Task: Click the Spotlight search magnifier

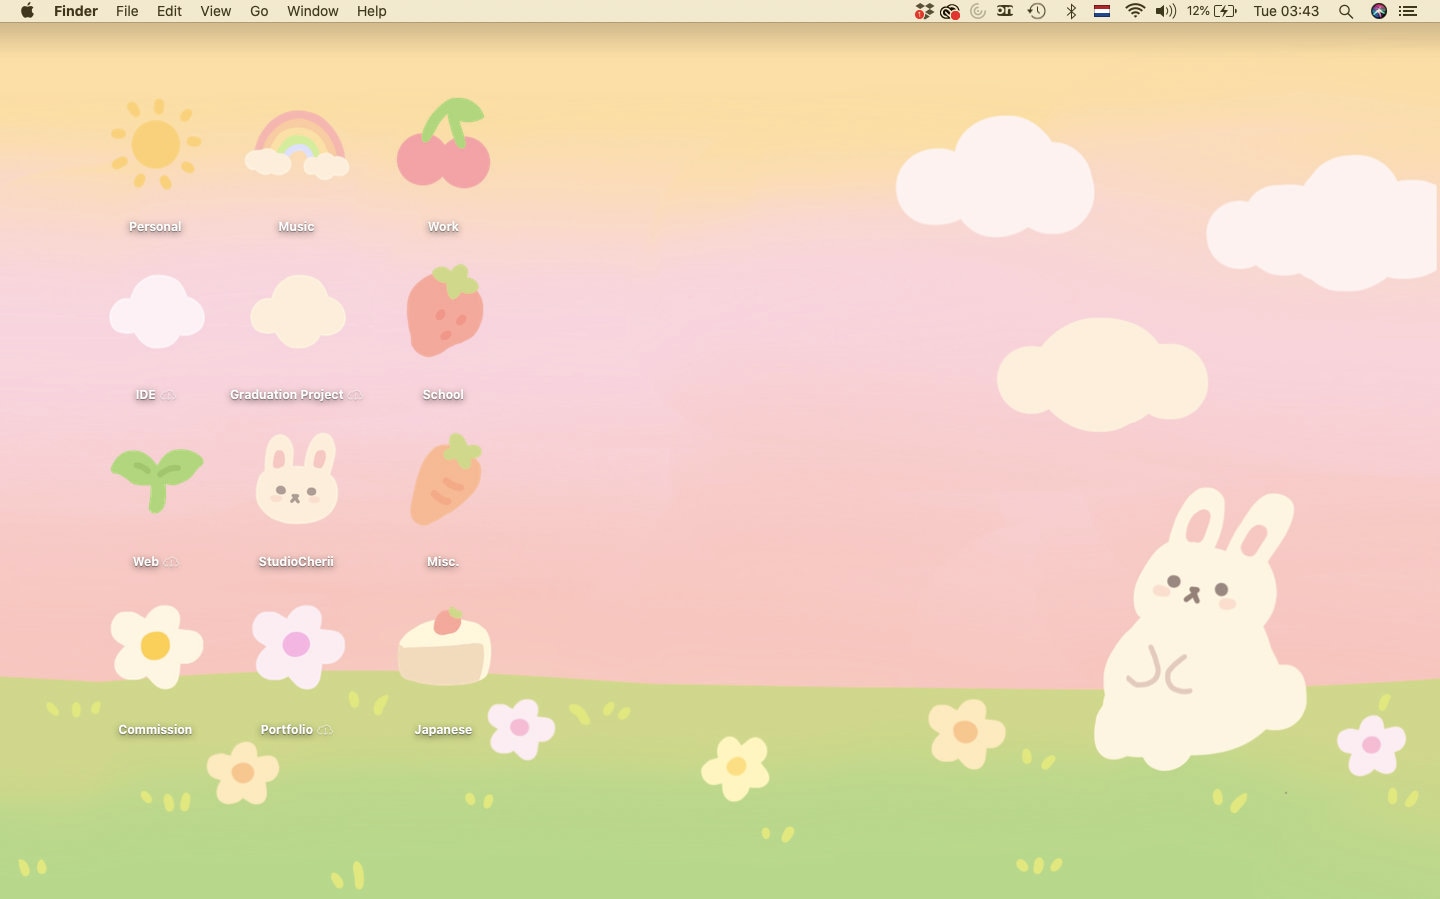Action: click(x=1345, y=11)
